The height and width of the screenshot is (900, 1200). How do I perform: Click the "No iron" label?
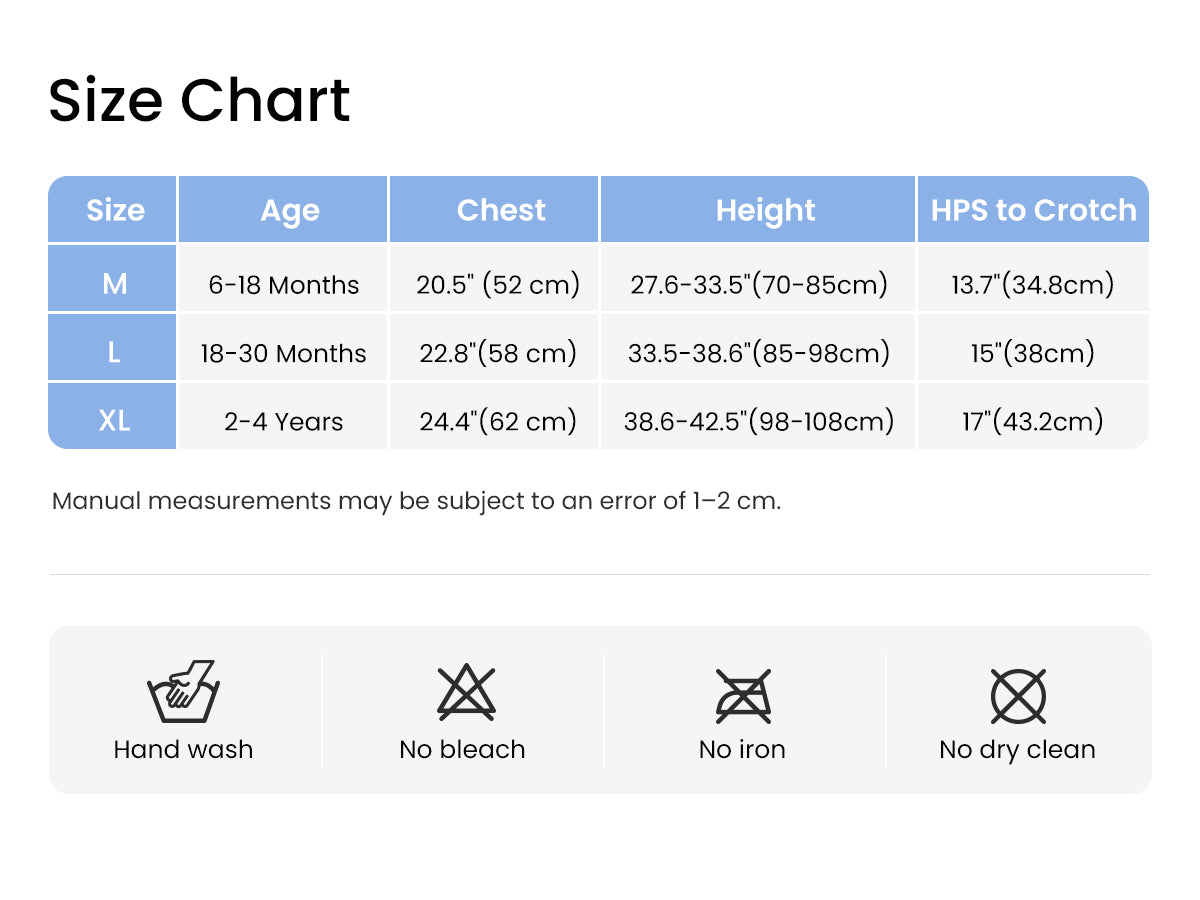(x=742, y=749)
